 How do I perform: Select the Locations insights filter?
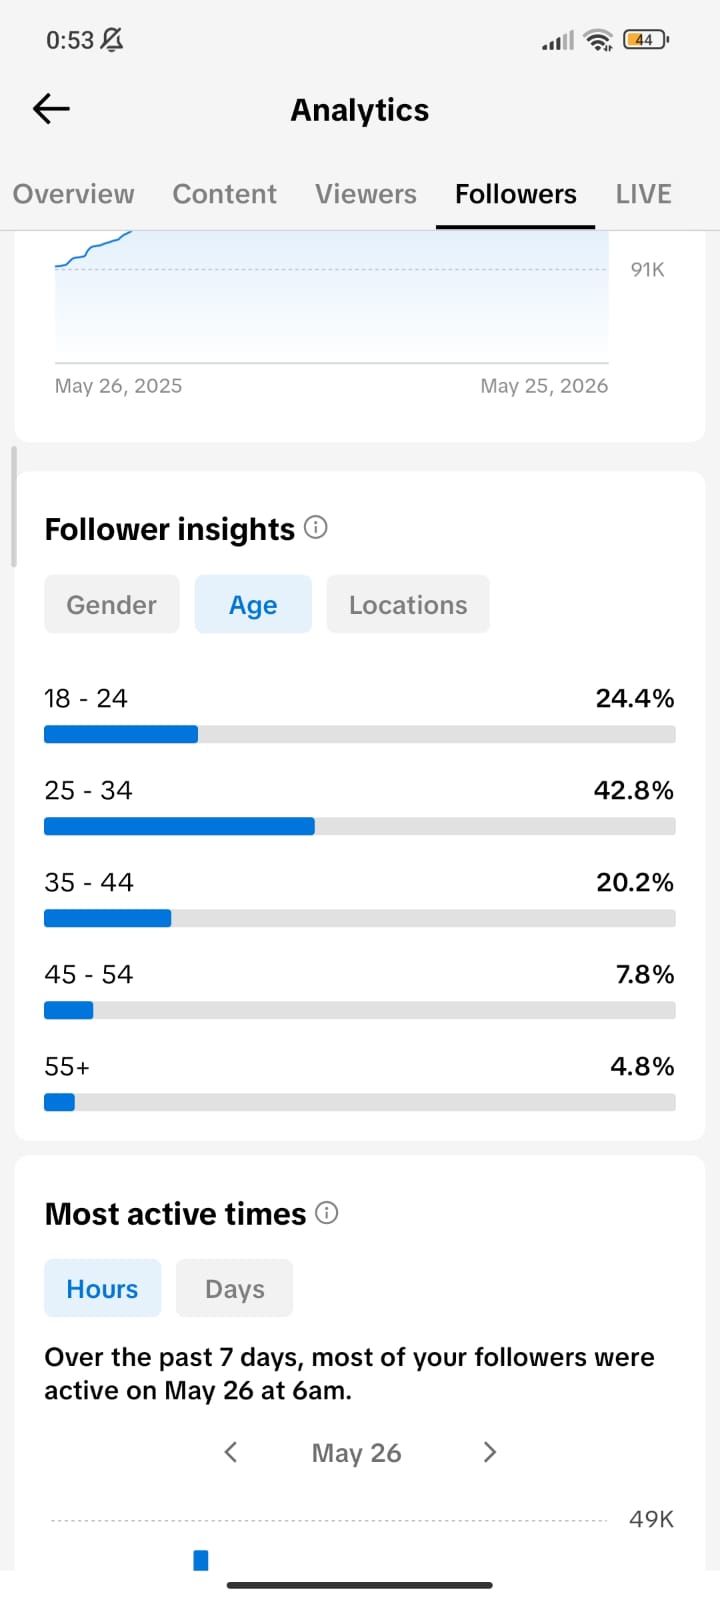coord(408,604)
